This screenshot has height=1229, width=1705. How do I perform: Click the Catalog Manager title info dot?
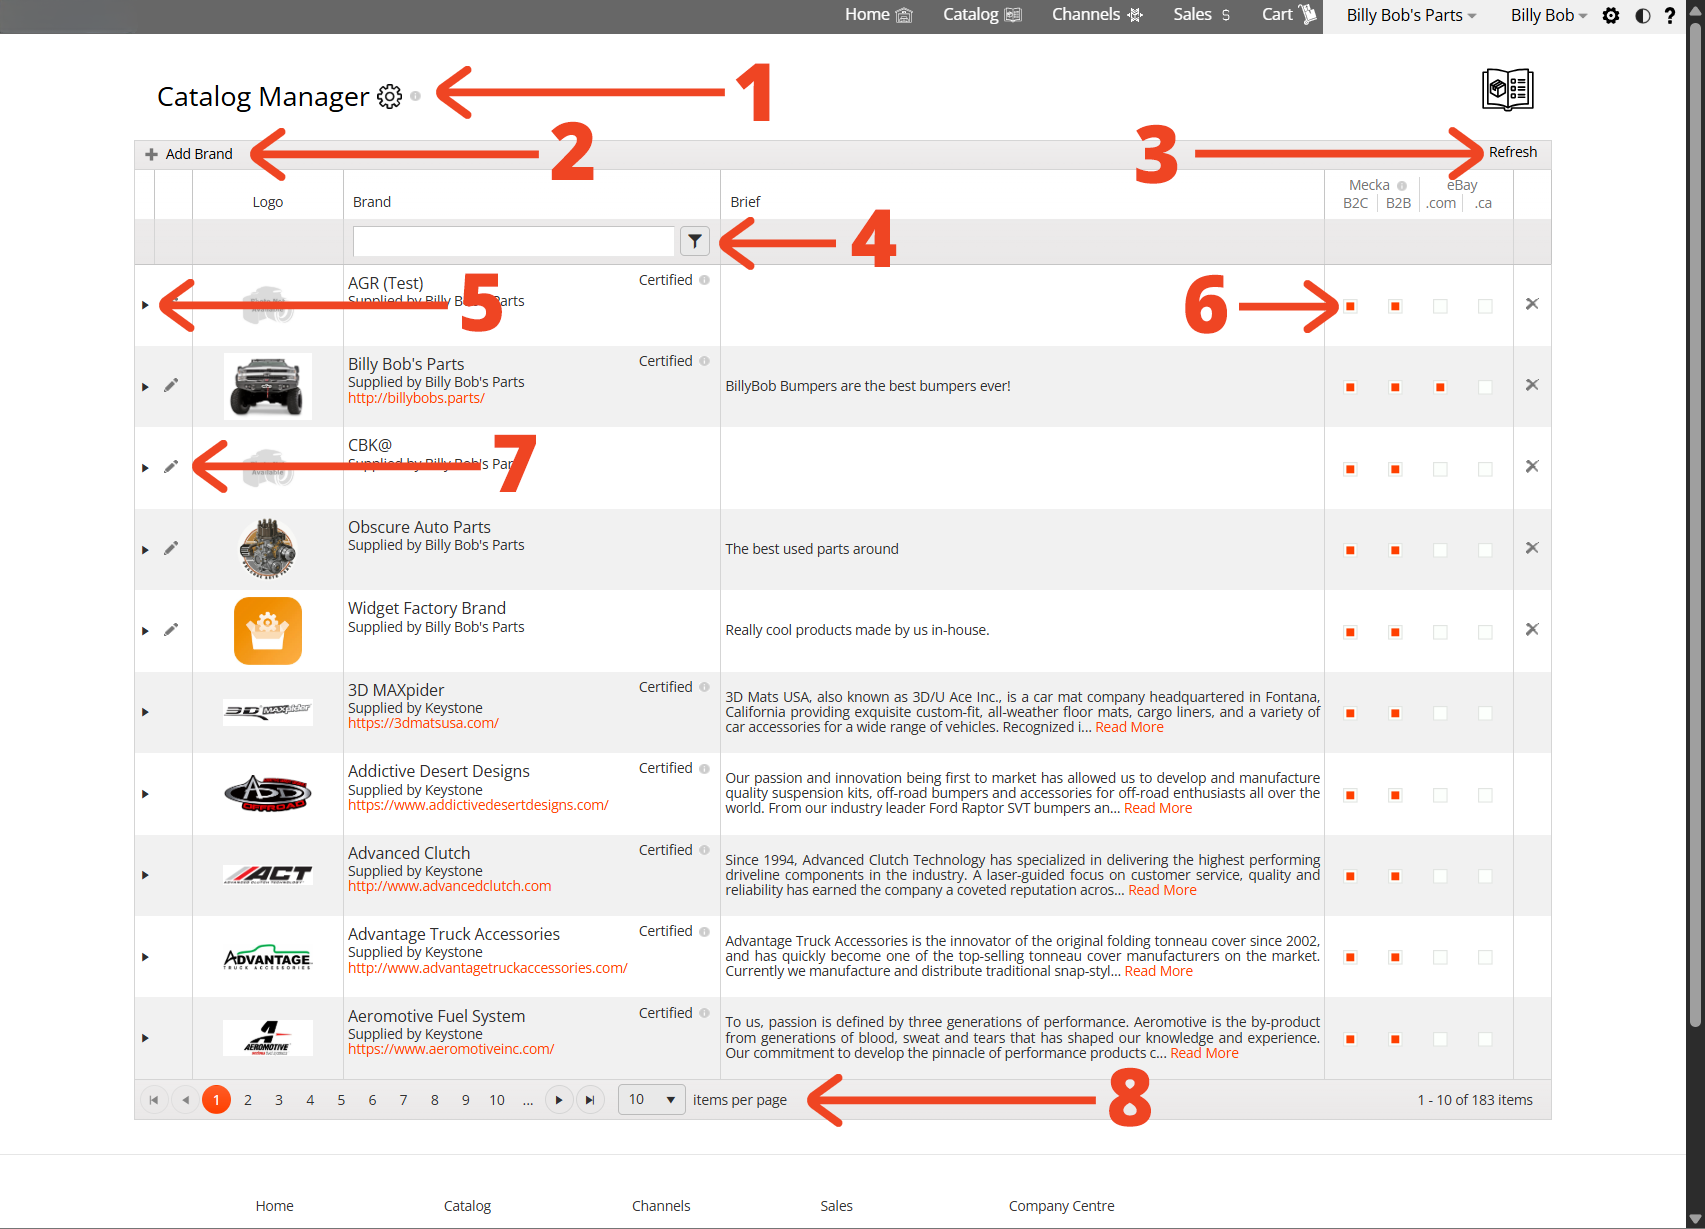click(x=415, y=96)
